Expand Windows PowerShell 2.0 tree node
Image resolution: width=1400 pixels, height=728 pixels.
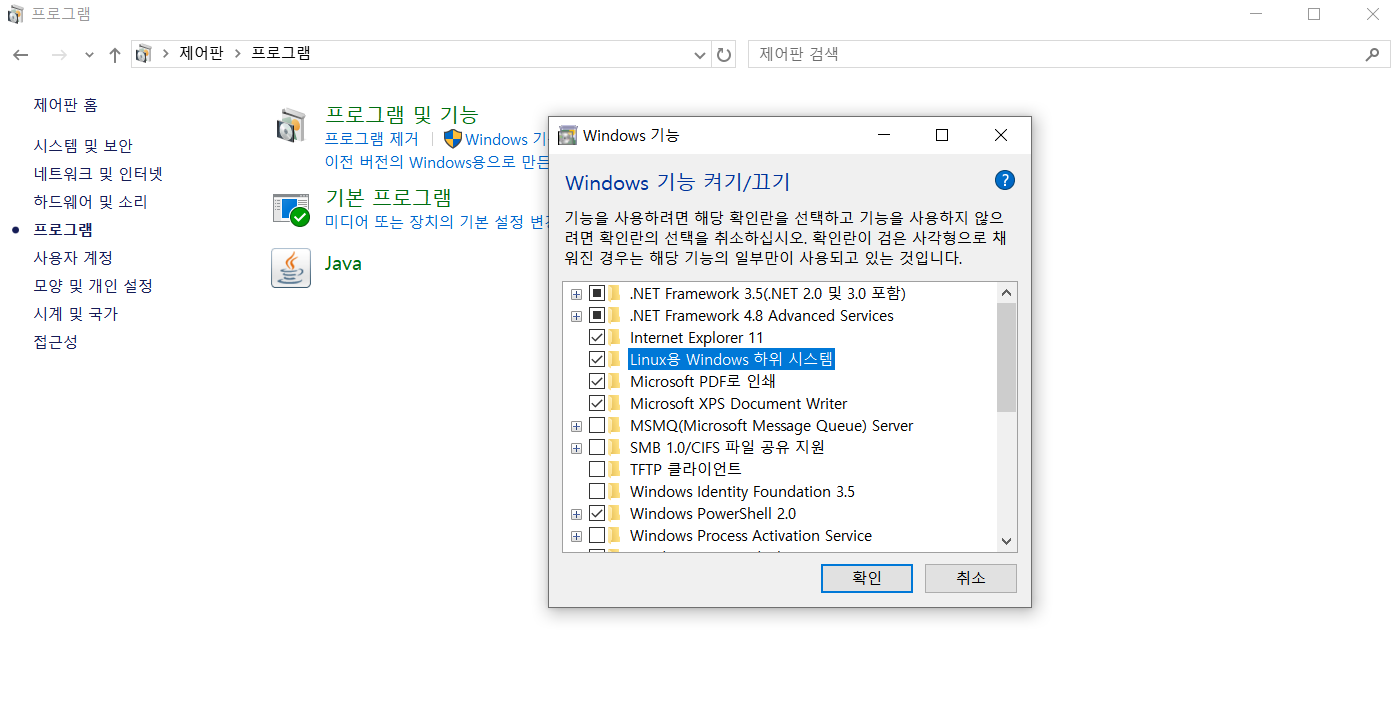click(x=576, y=514)
